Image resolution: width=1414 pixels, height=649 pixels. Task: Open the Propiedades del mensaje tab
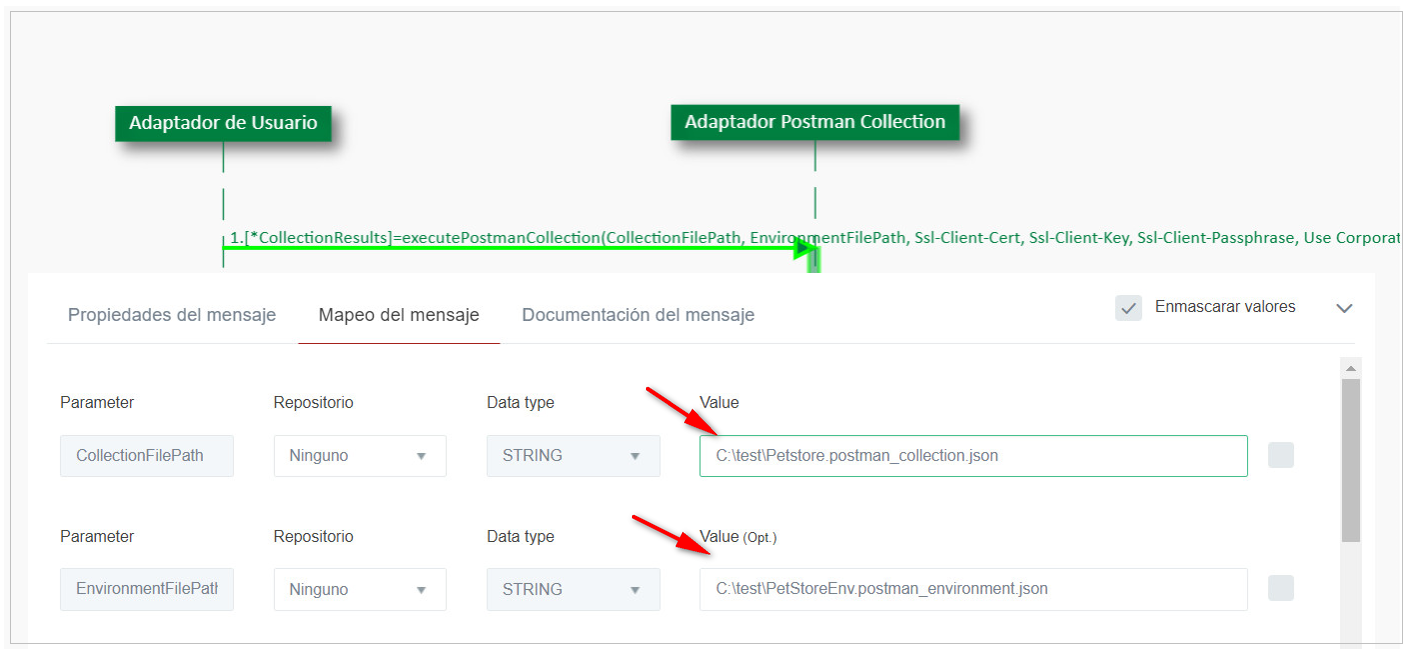(x=172, y=315)
